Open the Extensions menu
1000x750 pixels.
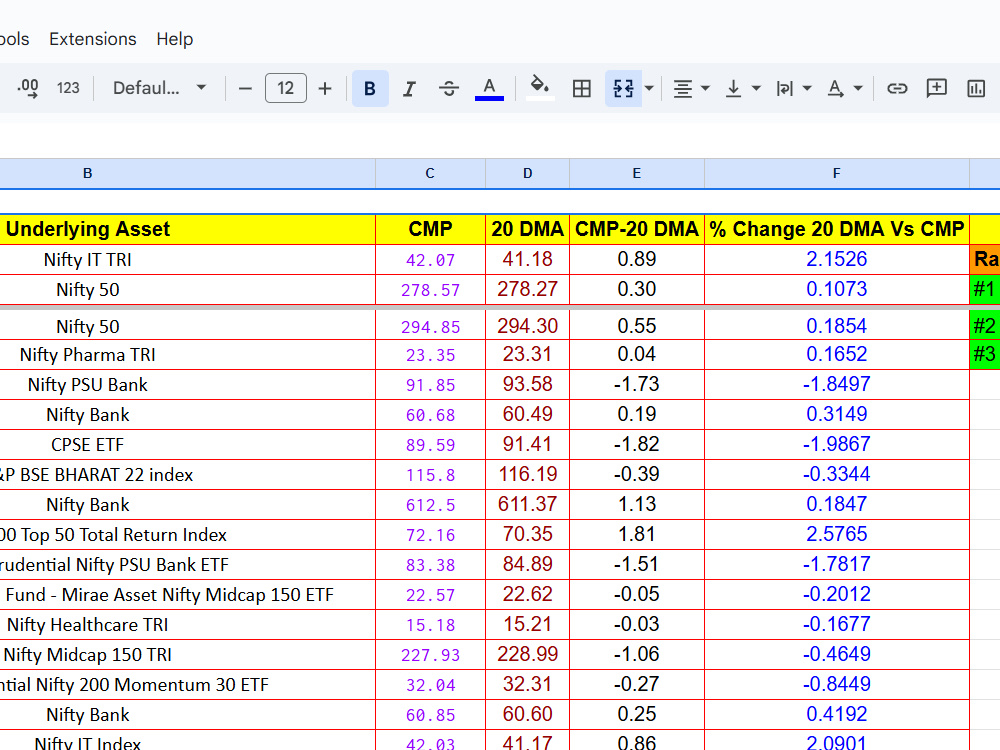coord(92,39)
